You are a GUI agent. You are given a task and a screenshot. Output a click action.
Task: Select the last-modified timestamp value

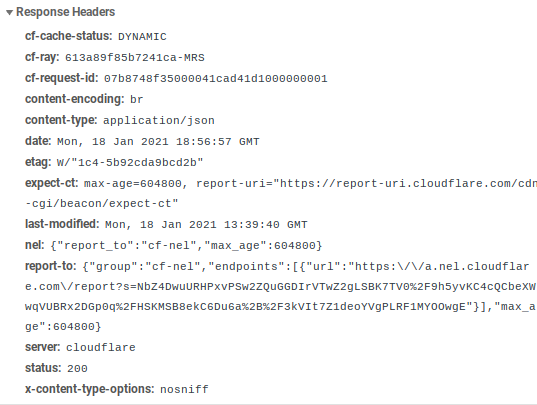(x=206, y=225)
